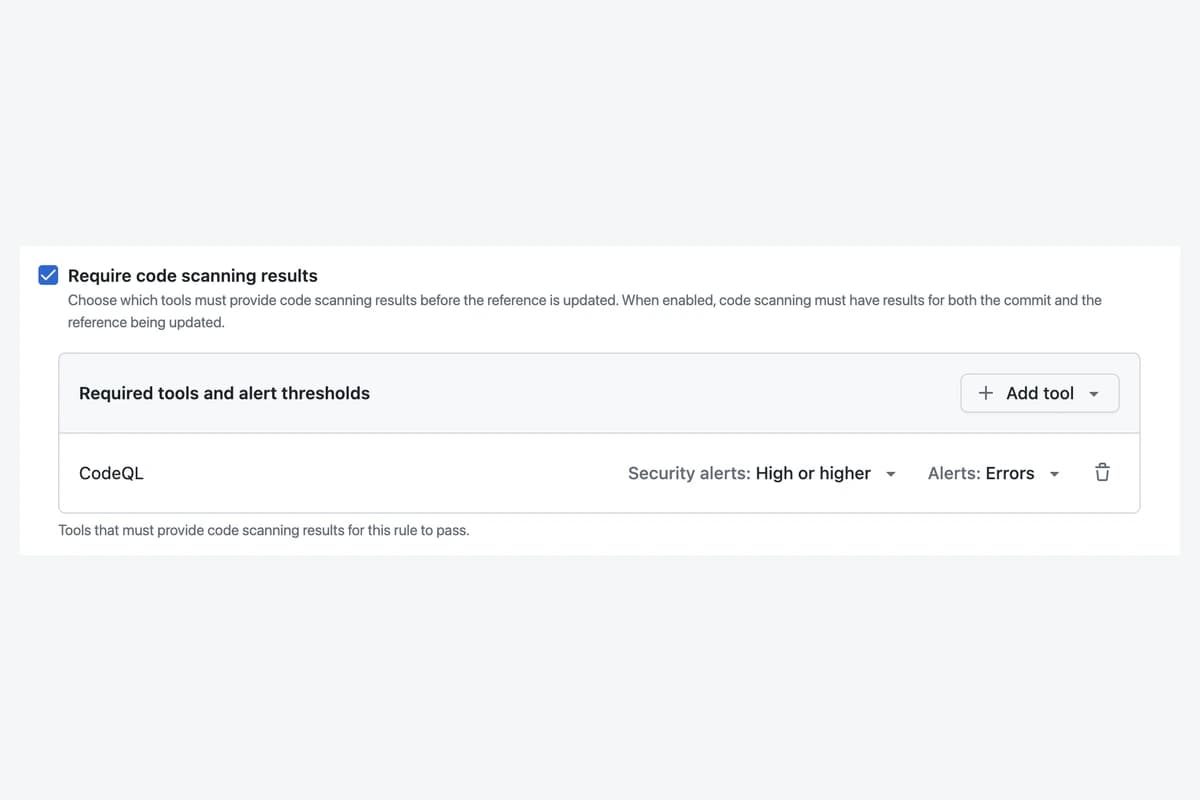Click Required tools and alert thresholds header

coord(224,393)
